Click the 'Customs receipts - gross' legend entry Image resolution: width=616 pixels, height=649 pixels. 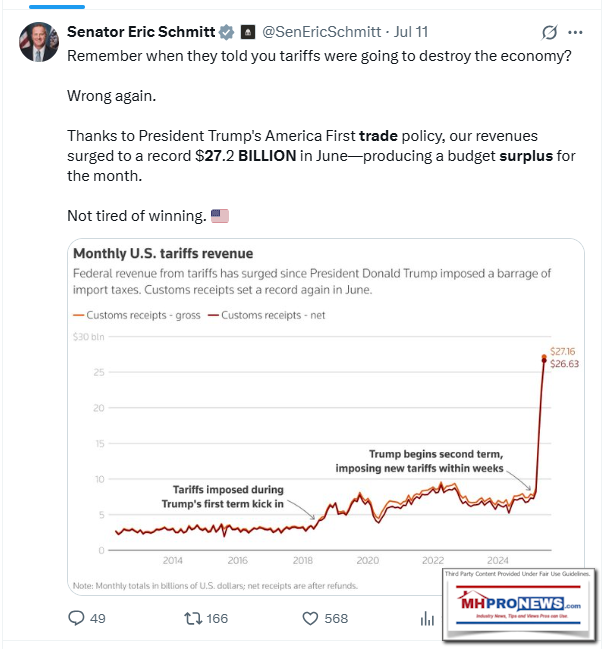[137, 315]
